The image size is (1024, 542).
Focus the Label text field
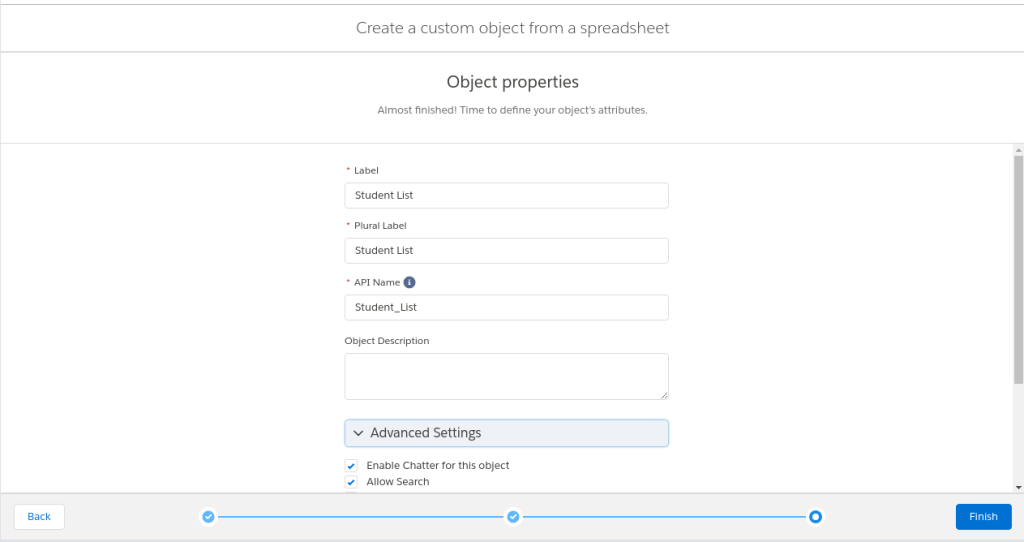pyautogui.click(x=506, y=196)
